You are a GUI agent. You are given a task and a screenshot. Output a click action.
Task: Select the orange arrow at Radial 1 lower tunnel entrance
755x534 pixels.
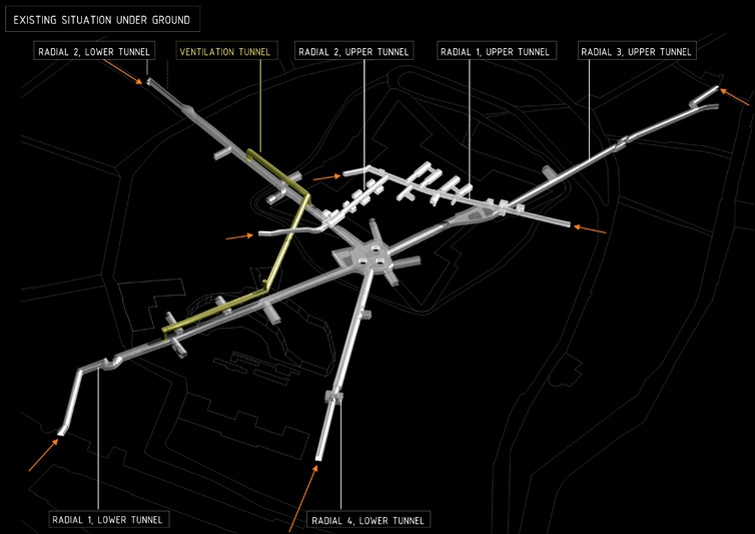43,456
